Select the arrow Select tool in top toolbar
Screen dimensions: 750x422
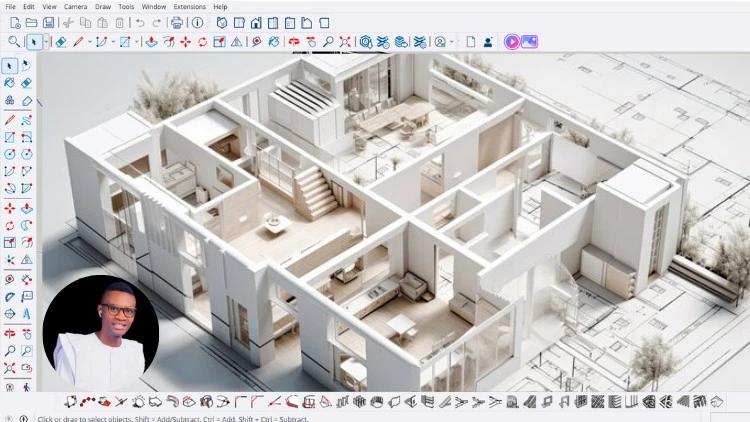(33, 42)
